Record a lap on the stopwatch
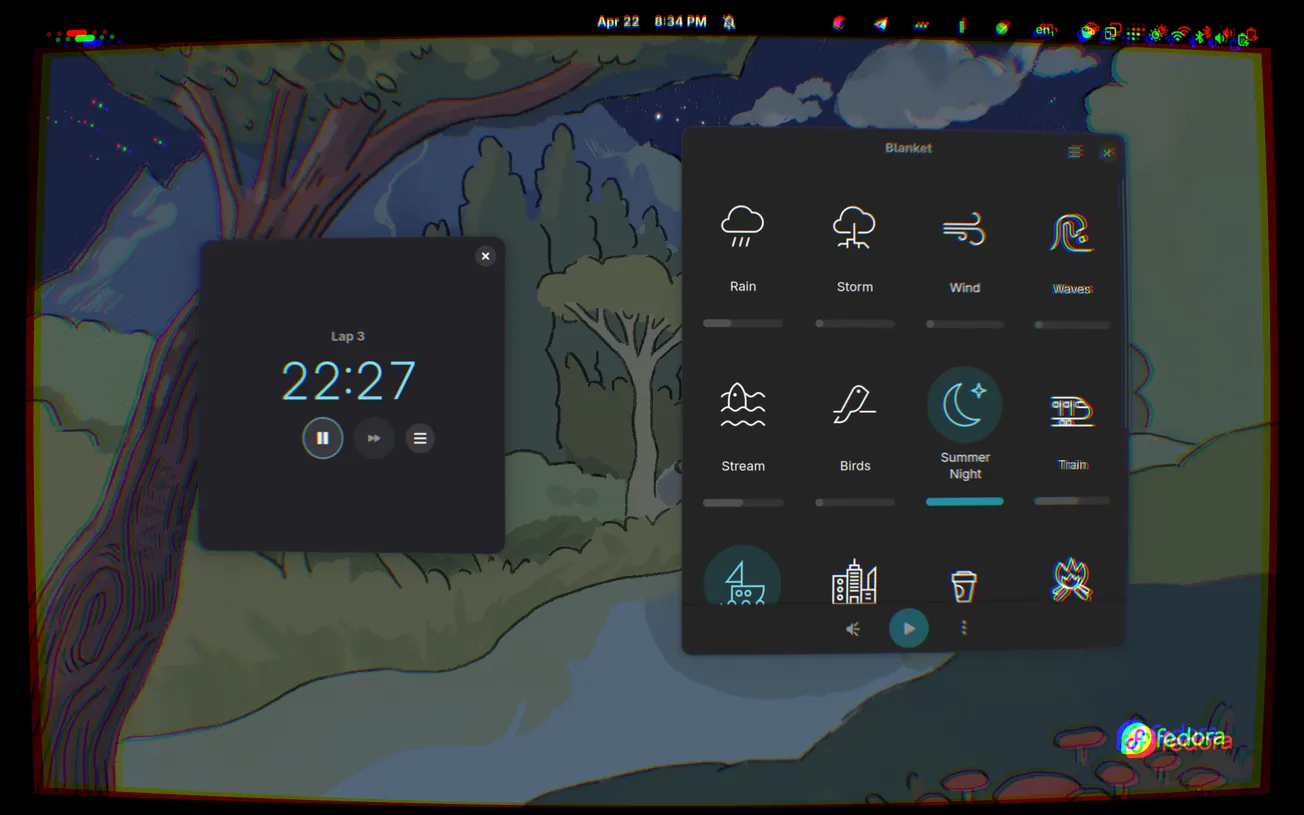 coord(374,438)
